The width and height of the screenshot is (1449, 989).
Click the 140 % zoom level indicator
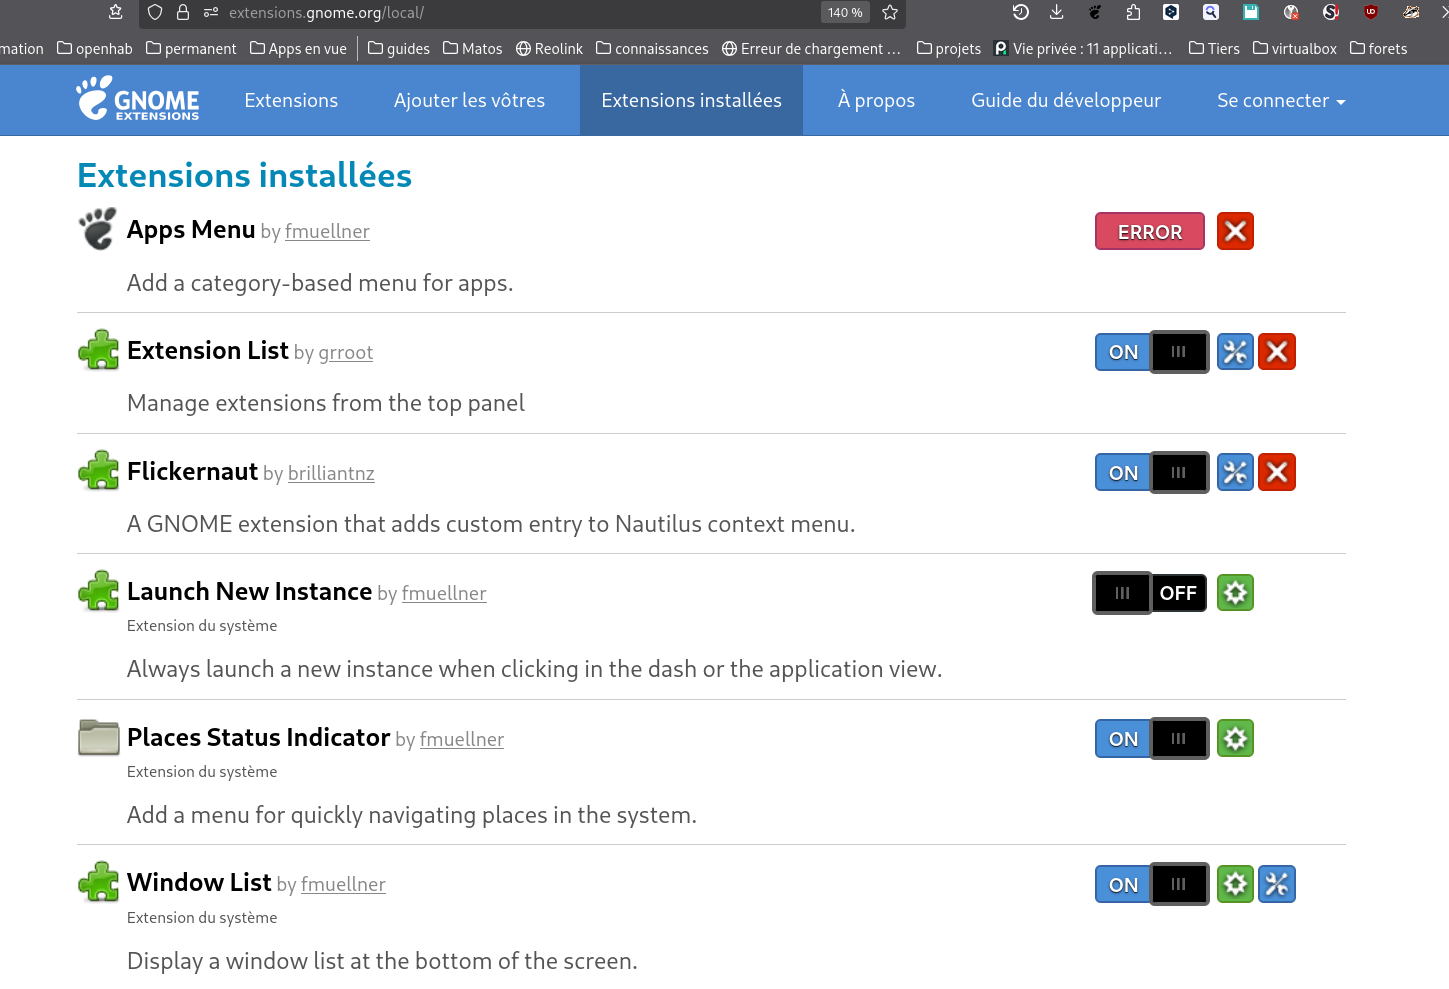[x=845, y=13]
